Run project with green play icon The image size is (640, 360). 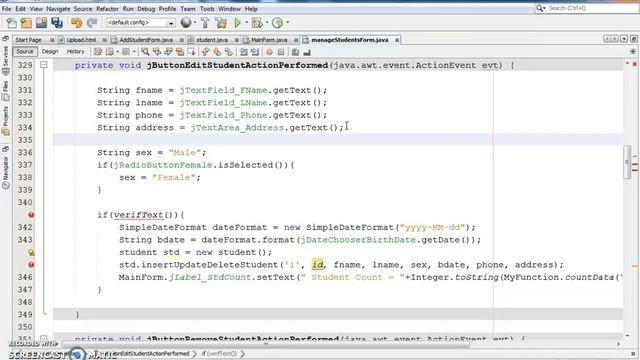(238, 23)
